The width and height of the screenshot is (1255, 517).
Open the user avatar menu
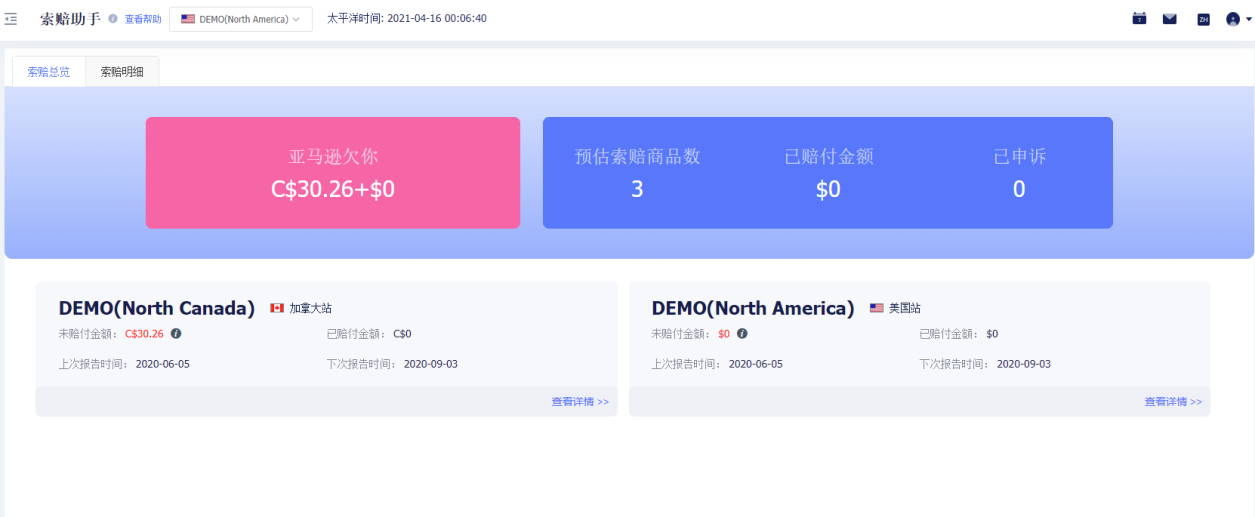point(1238,19)
